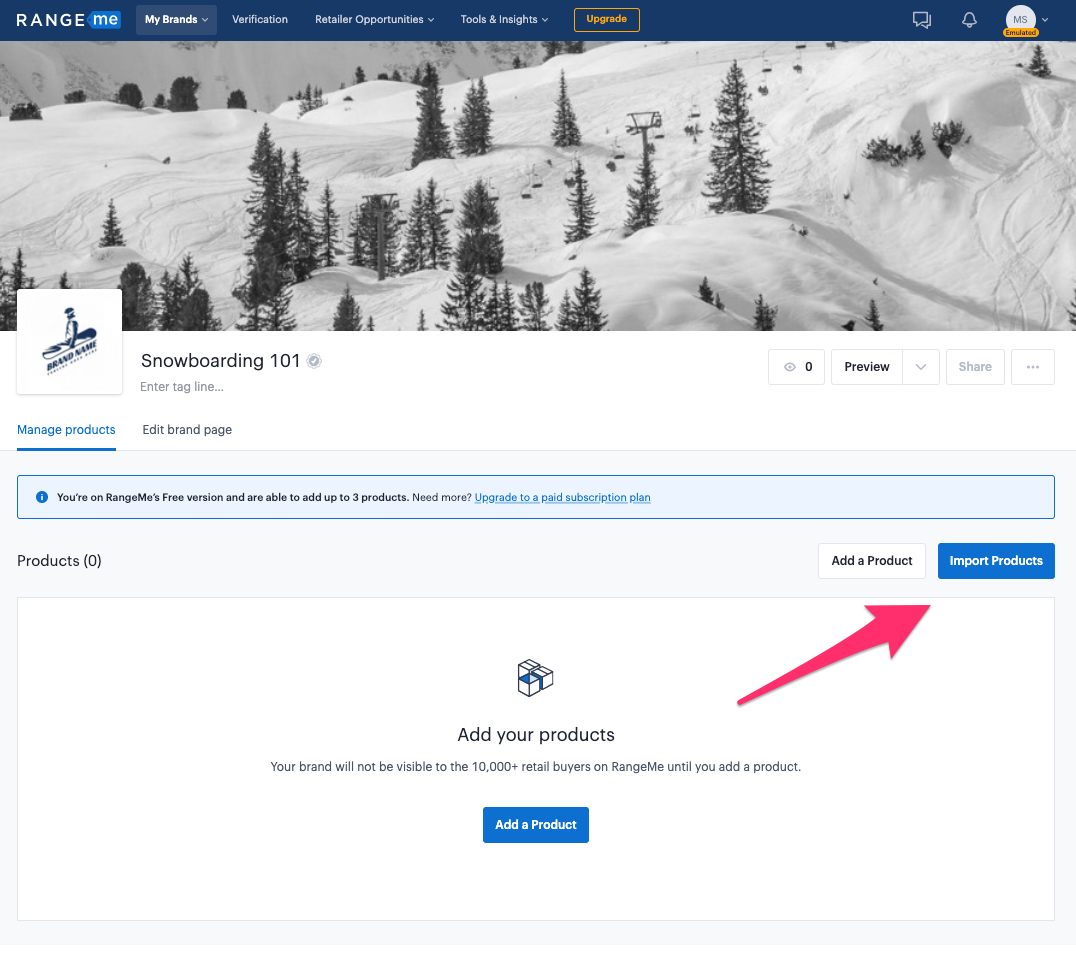This screenshot has height=957, width=1076.
Task: Click the Import Products button
Action: 995,561
